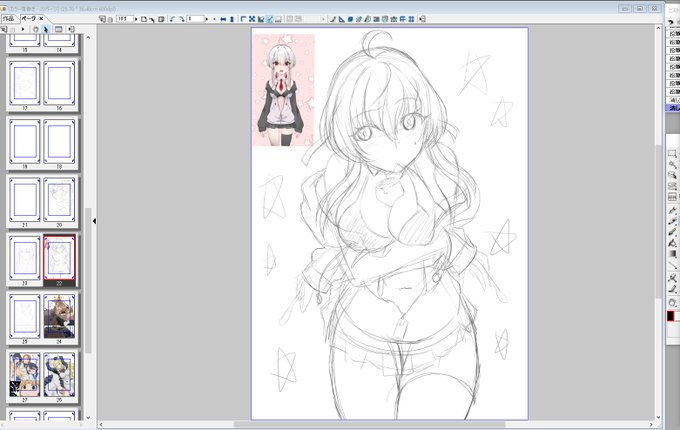The height and width of the screenshot is (430, 680).
Task: Select page 20 thumbnail
Action: tap(59, 200)
